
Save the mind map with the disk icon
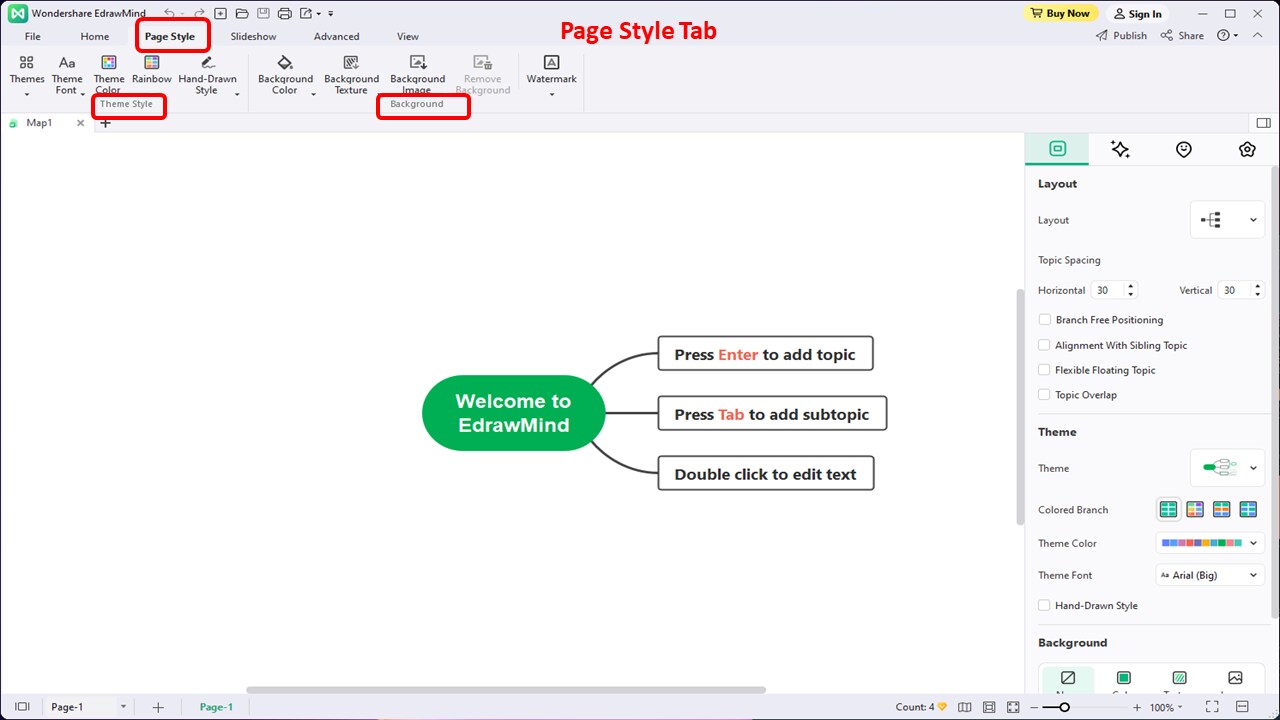tap(262, 14)
